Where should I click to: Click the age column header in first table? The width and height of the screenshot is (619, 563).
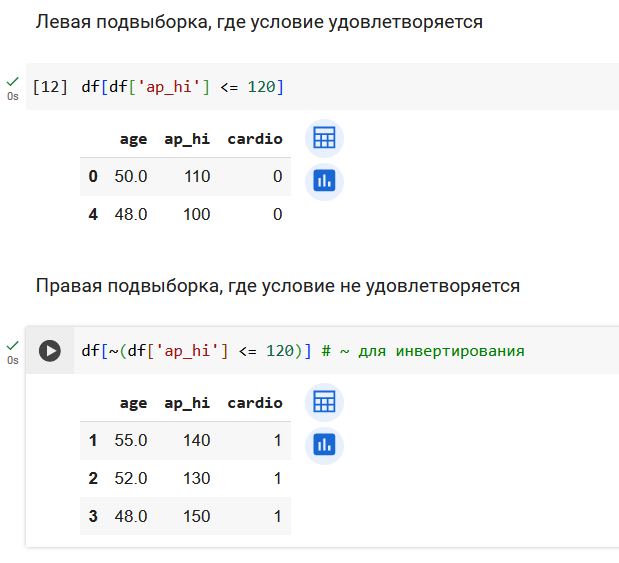click(133, 139)
